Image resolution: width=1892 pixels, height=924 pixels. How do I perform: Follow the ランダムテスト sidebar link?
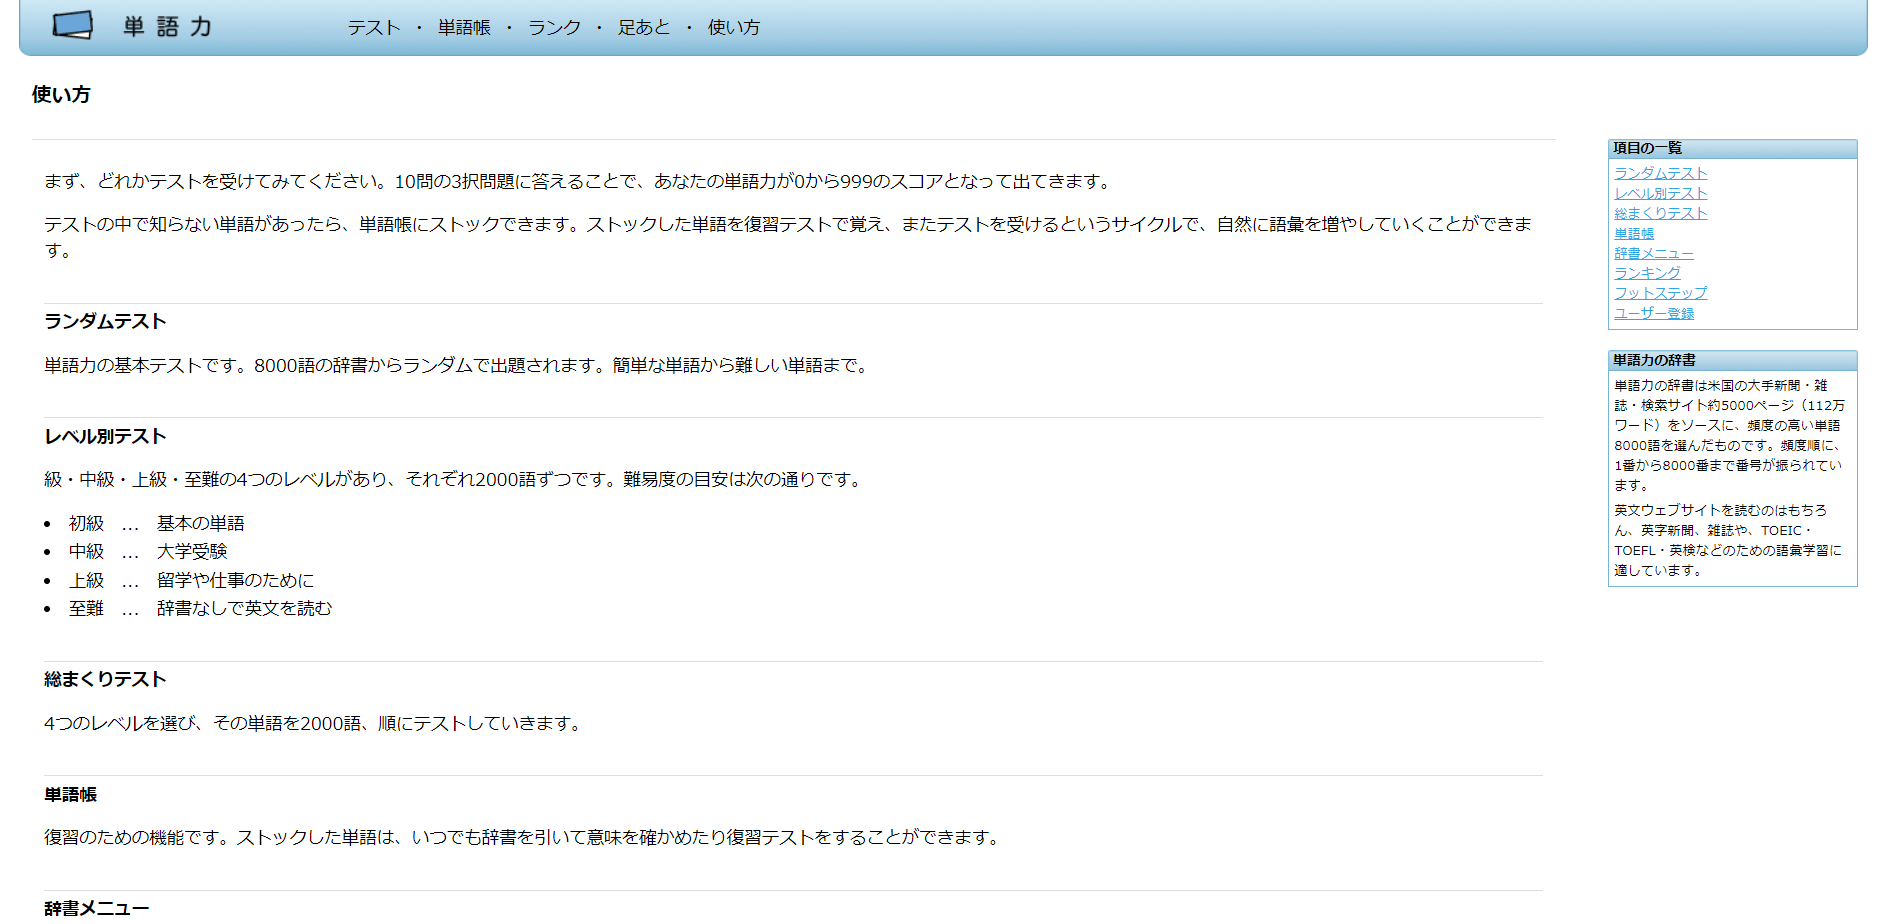point(1660,173)
